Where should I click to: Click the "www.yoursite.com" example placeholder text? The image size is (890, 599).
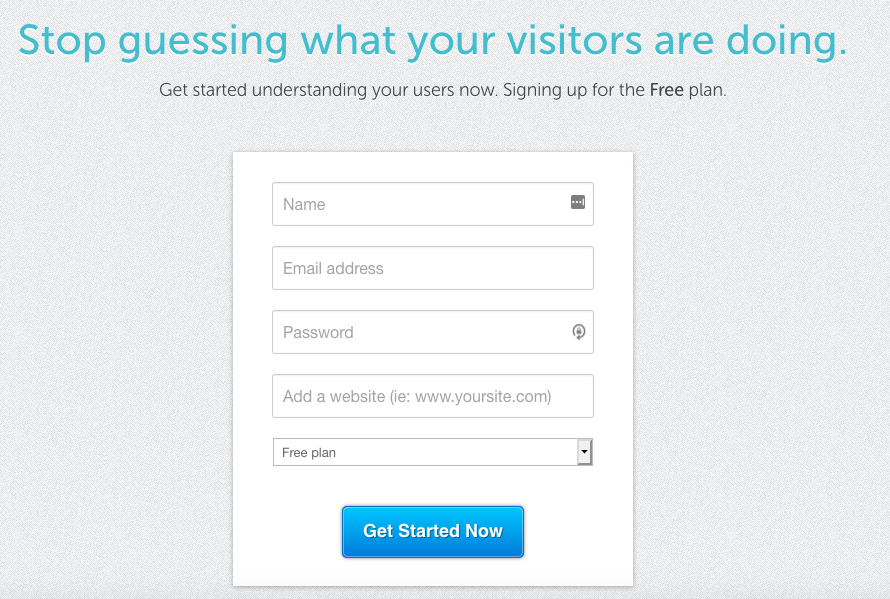pyautogui.click(x=482, y=396)
